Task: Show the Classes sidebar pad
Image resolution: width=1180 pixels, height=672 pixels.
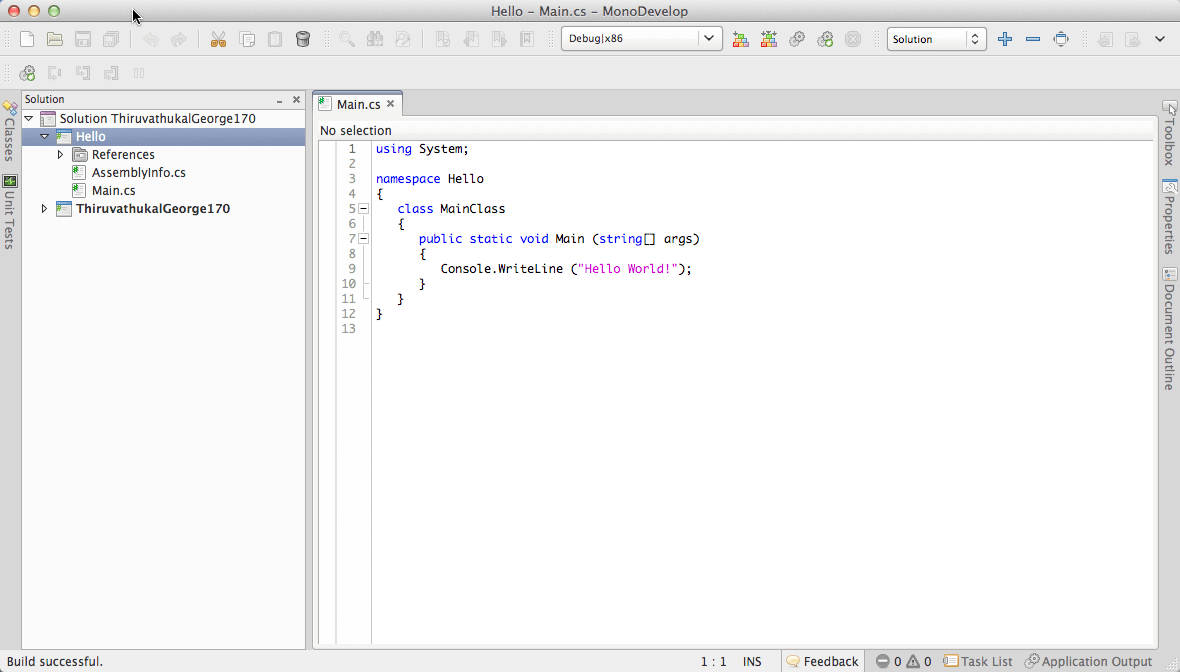Action: [9, 135]
